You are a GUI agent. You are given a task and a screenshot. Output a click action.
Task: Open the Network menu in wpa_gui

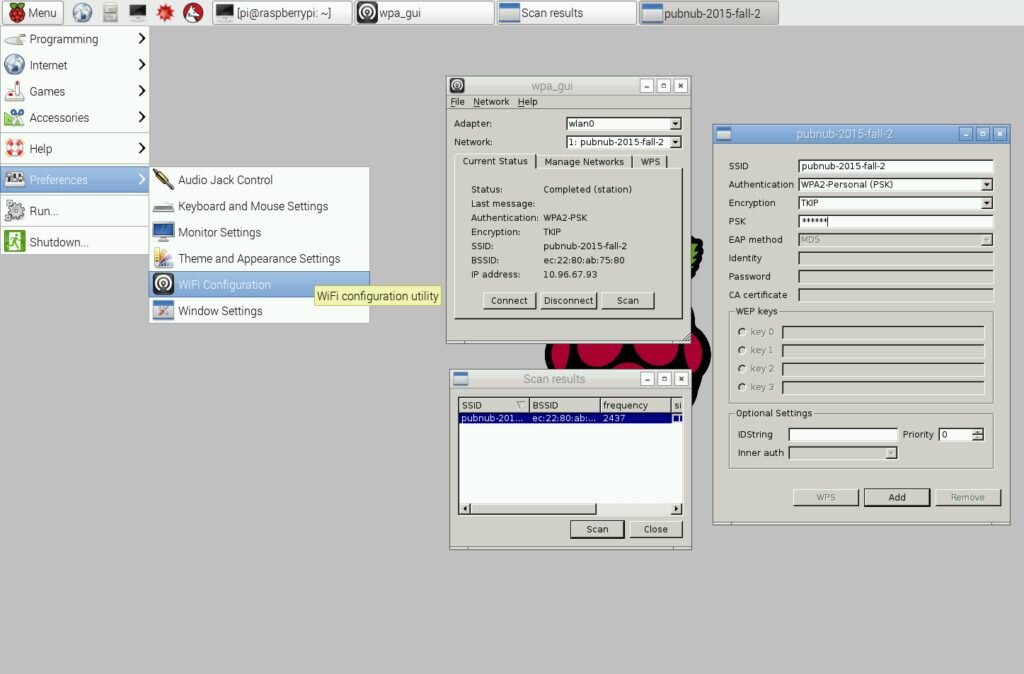(x=491, y=101)
